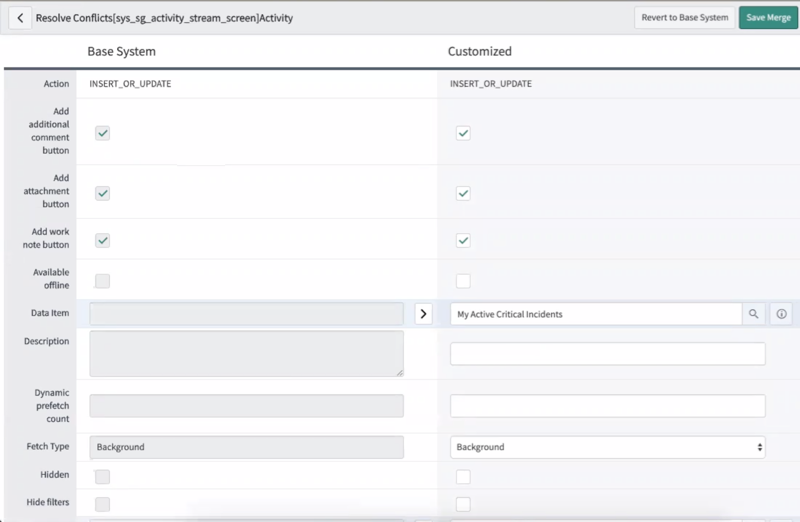Click Customized Dynamic prefetch count field

608,406
